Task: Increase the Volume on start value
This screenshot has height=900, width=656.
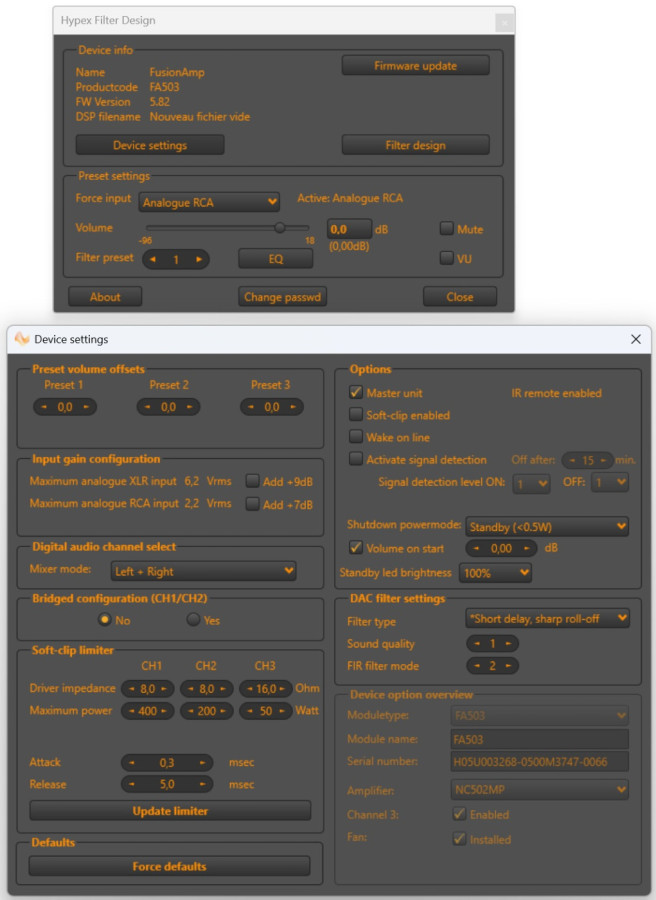Action: pyautogui.click(x=526, y=548)
